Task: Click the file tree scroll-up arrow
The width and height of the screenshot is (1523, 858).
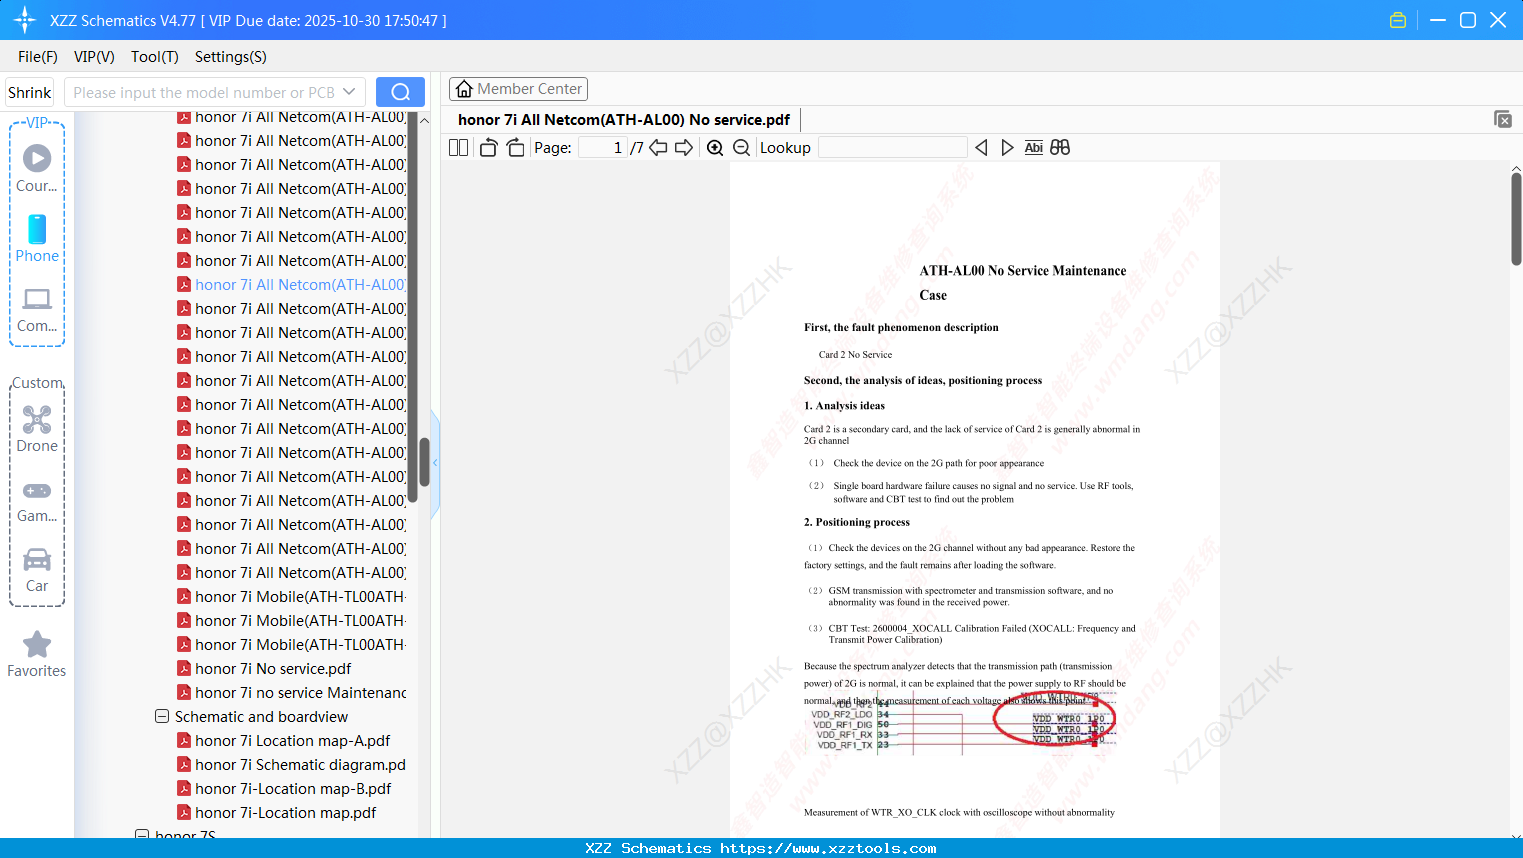Action: click(424, 120)
